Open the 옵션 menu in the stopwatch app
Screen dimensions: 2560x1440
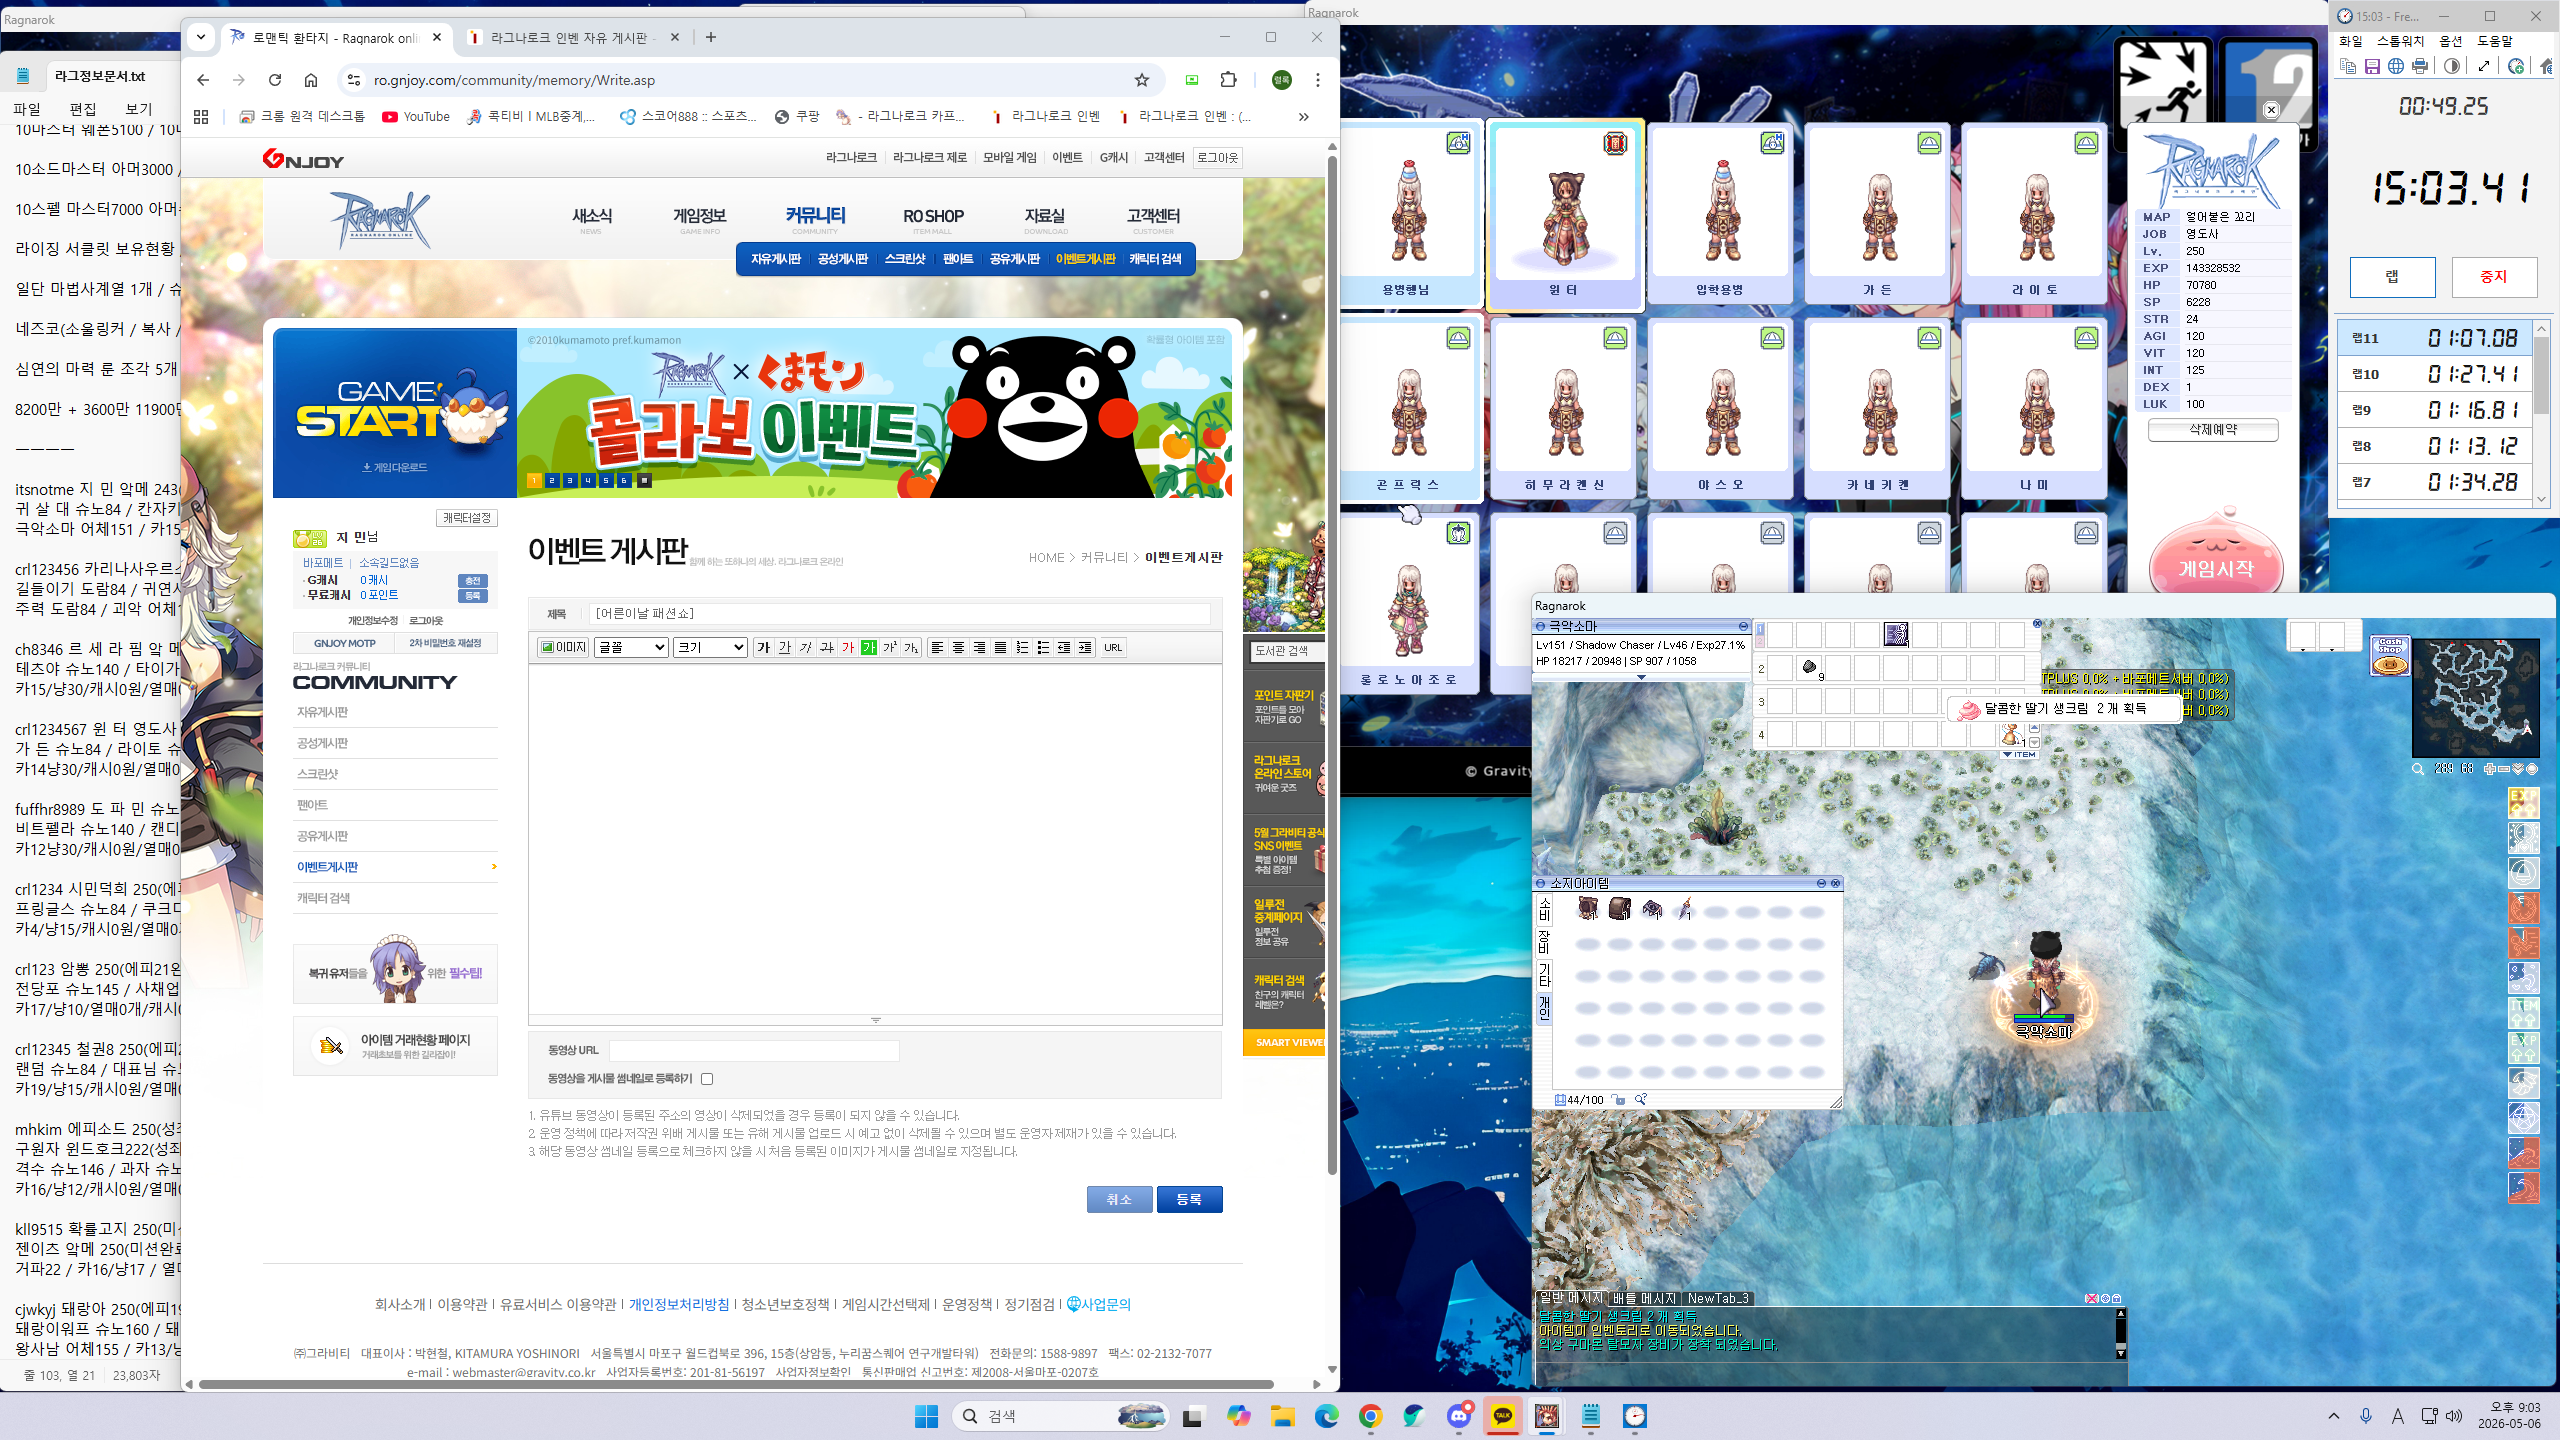click(x=2451, y=41)
